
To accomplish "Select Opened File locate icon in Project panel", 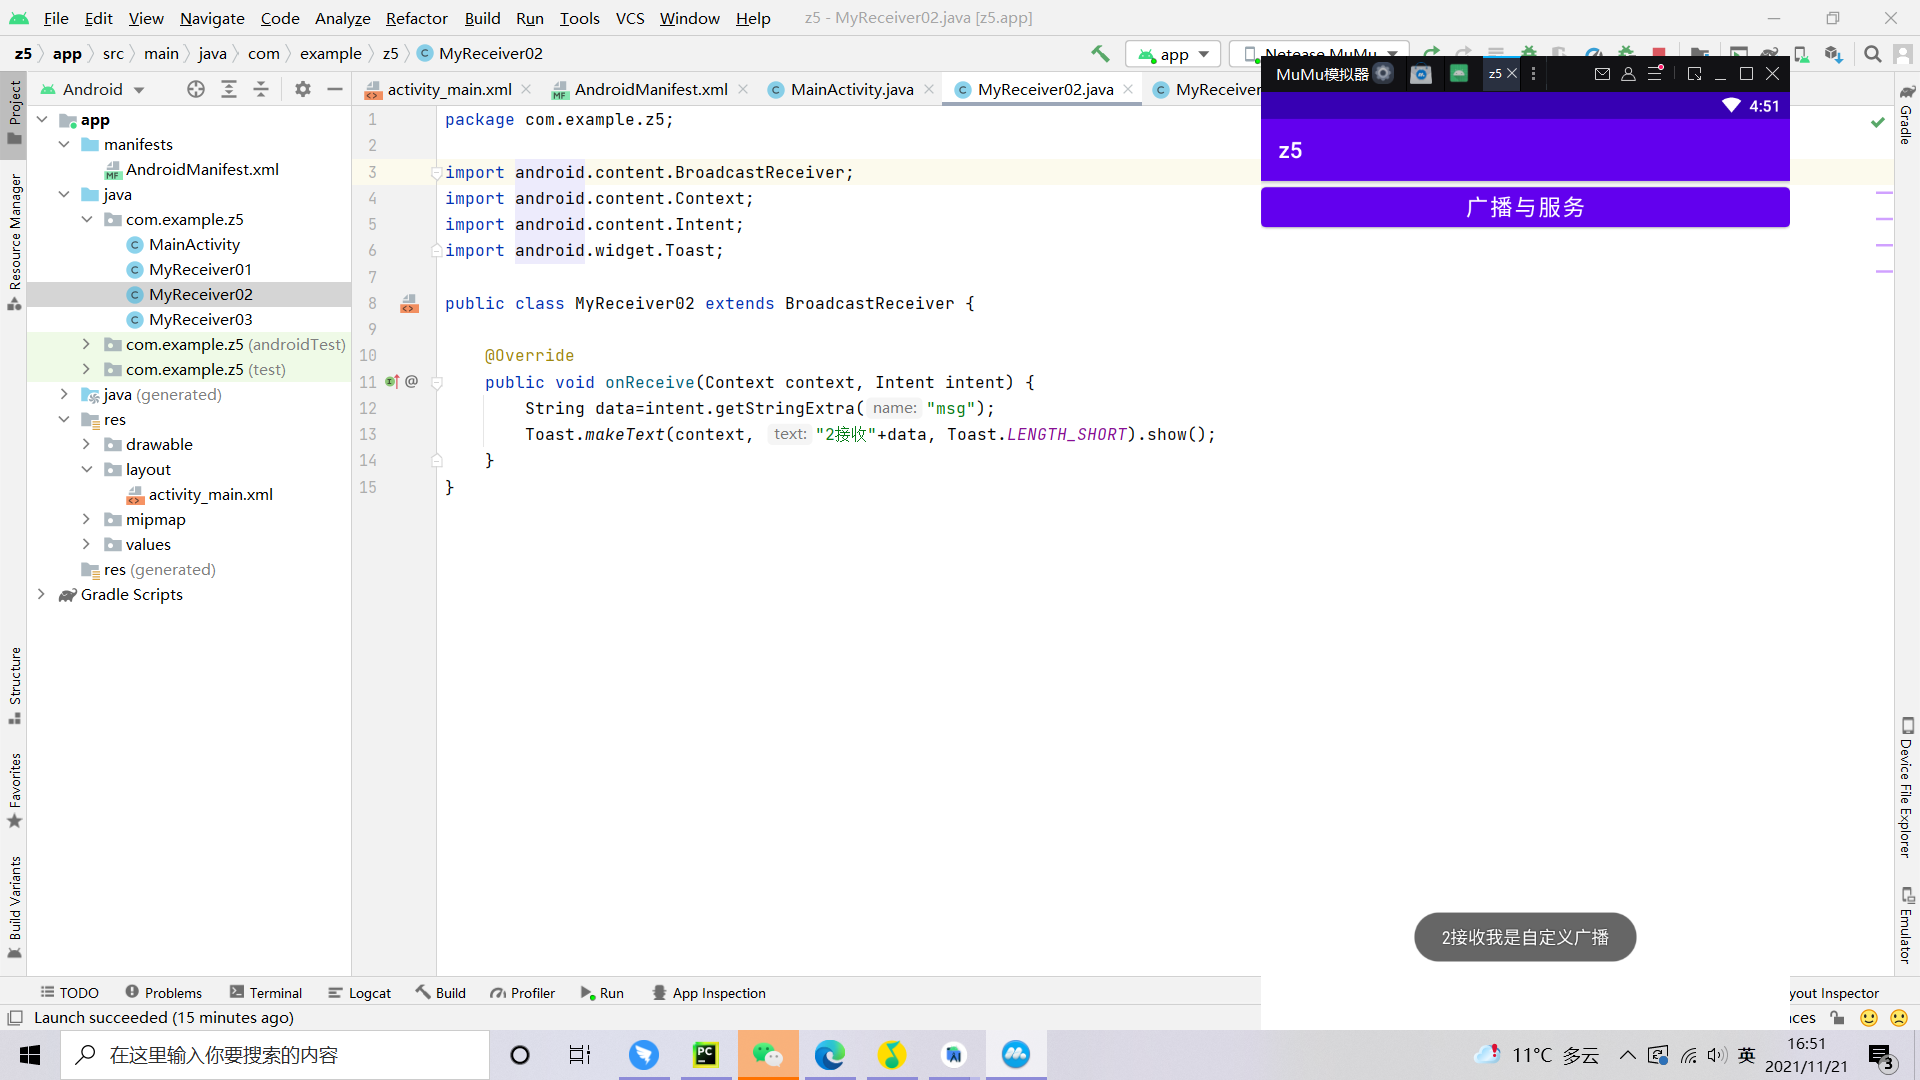I will coord(196,89).
